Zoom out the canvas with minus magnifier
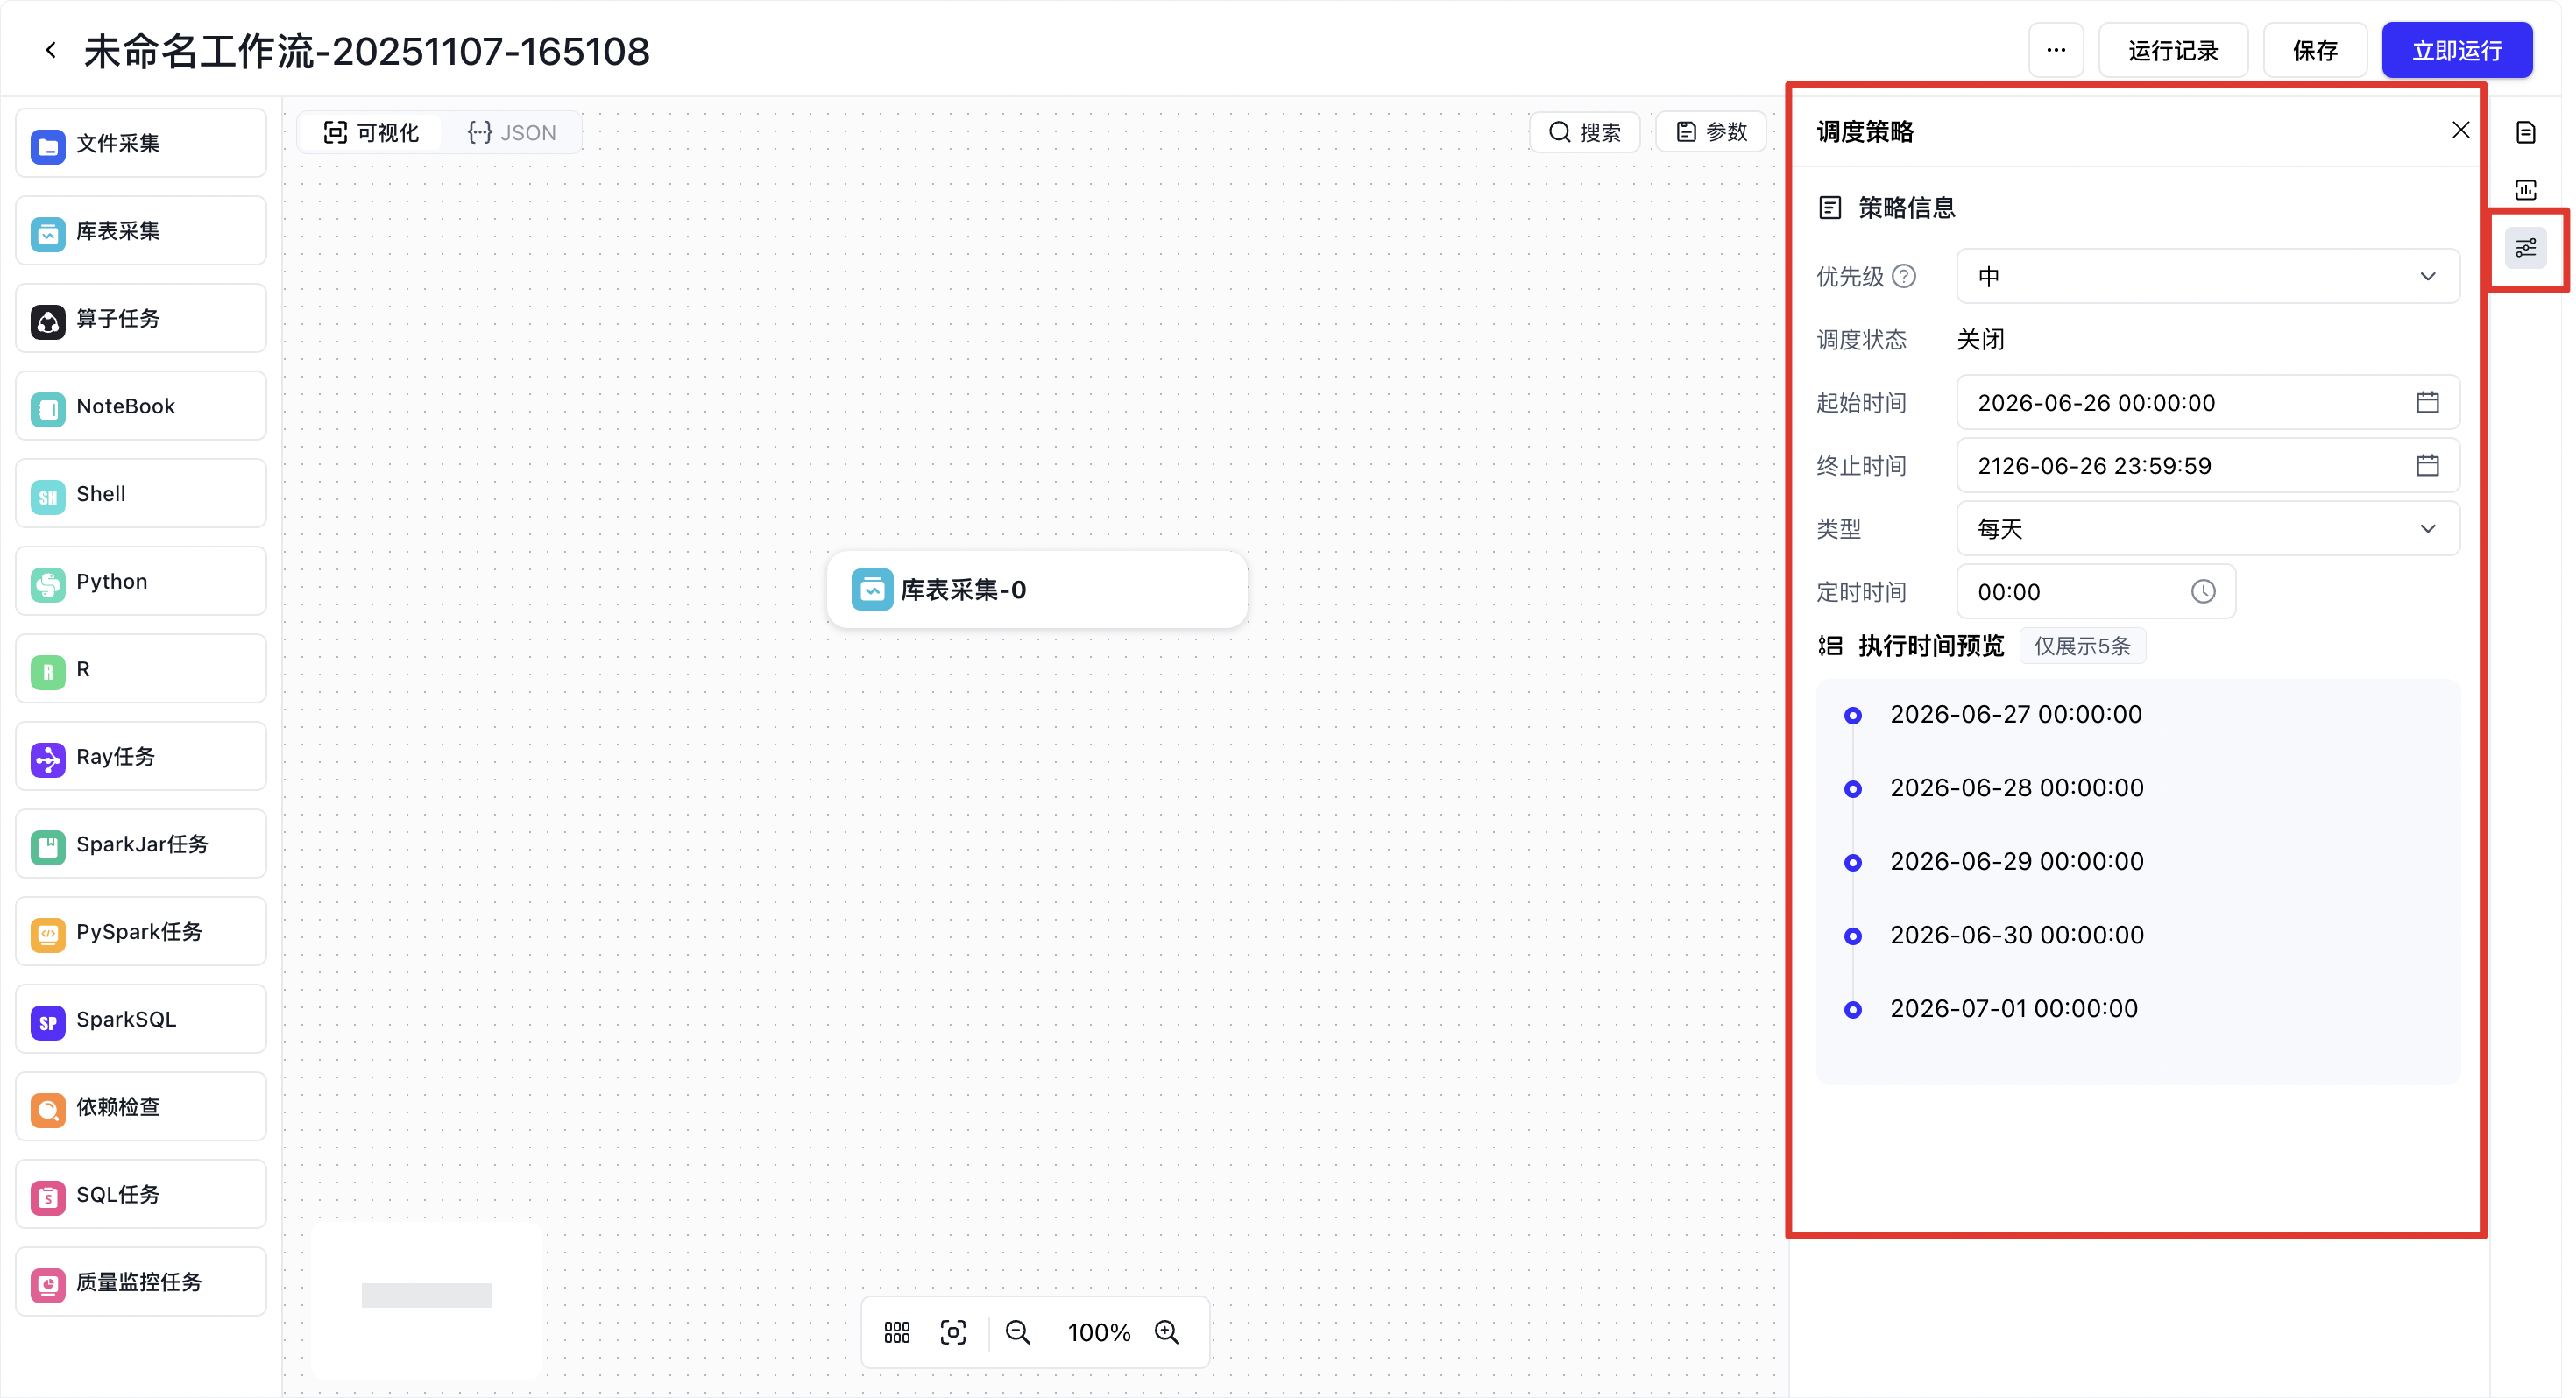This screenshot has width=2576, height=1398. (1018, 1332)
